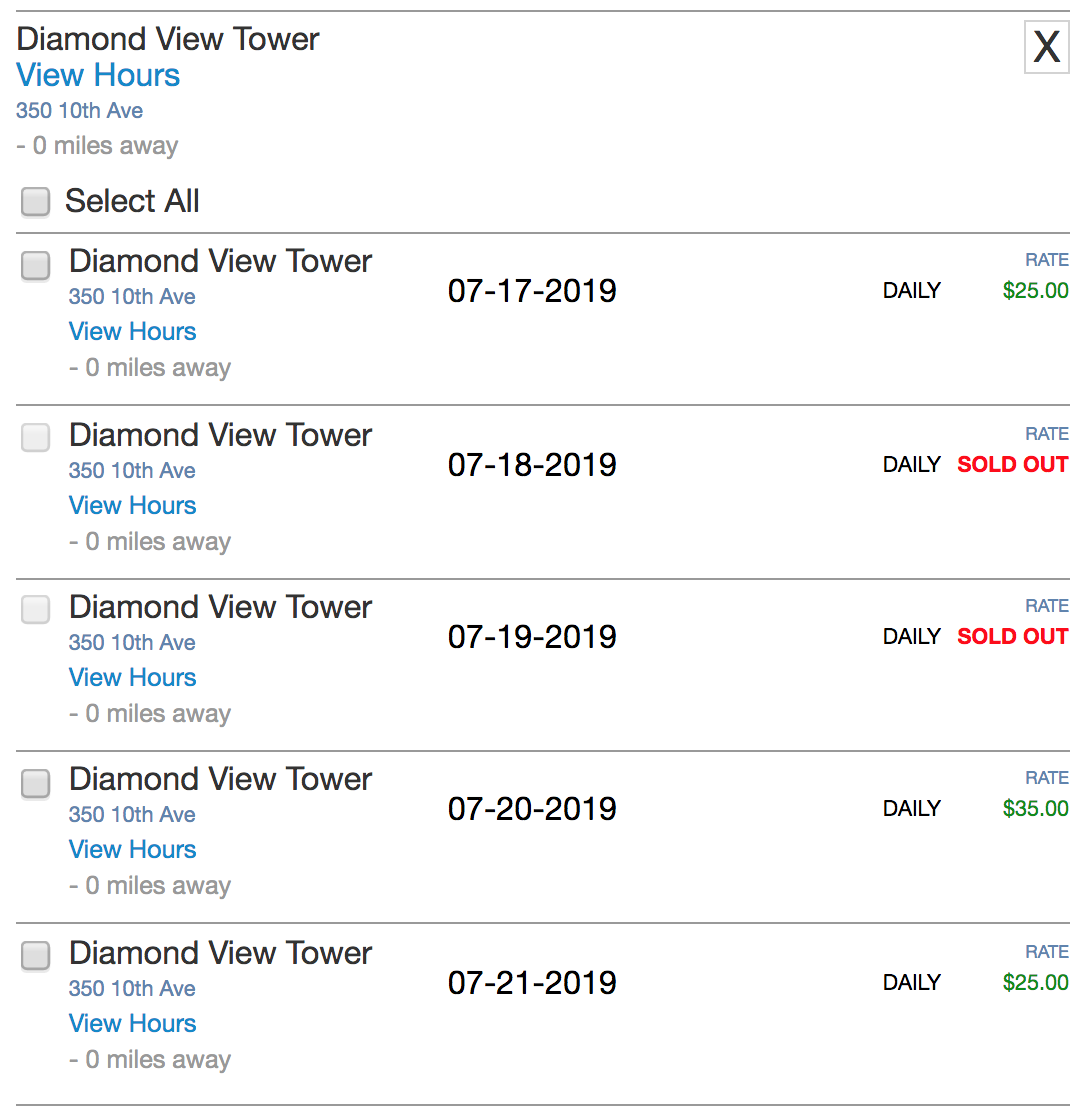Image resolution: width=1084 pixels, height=1108 pixels.
Task: Close the Diamond View Tower panel
Action: (x=1046, y=47)
